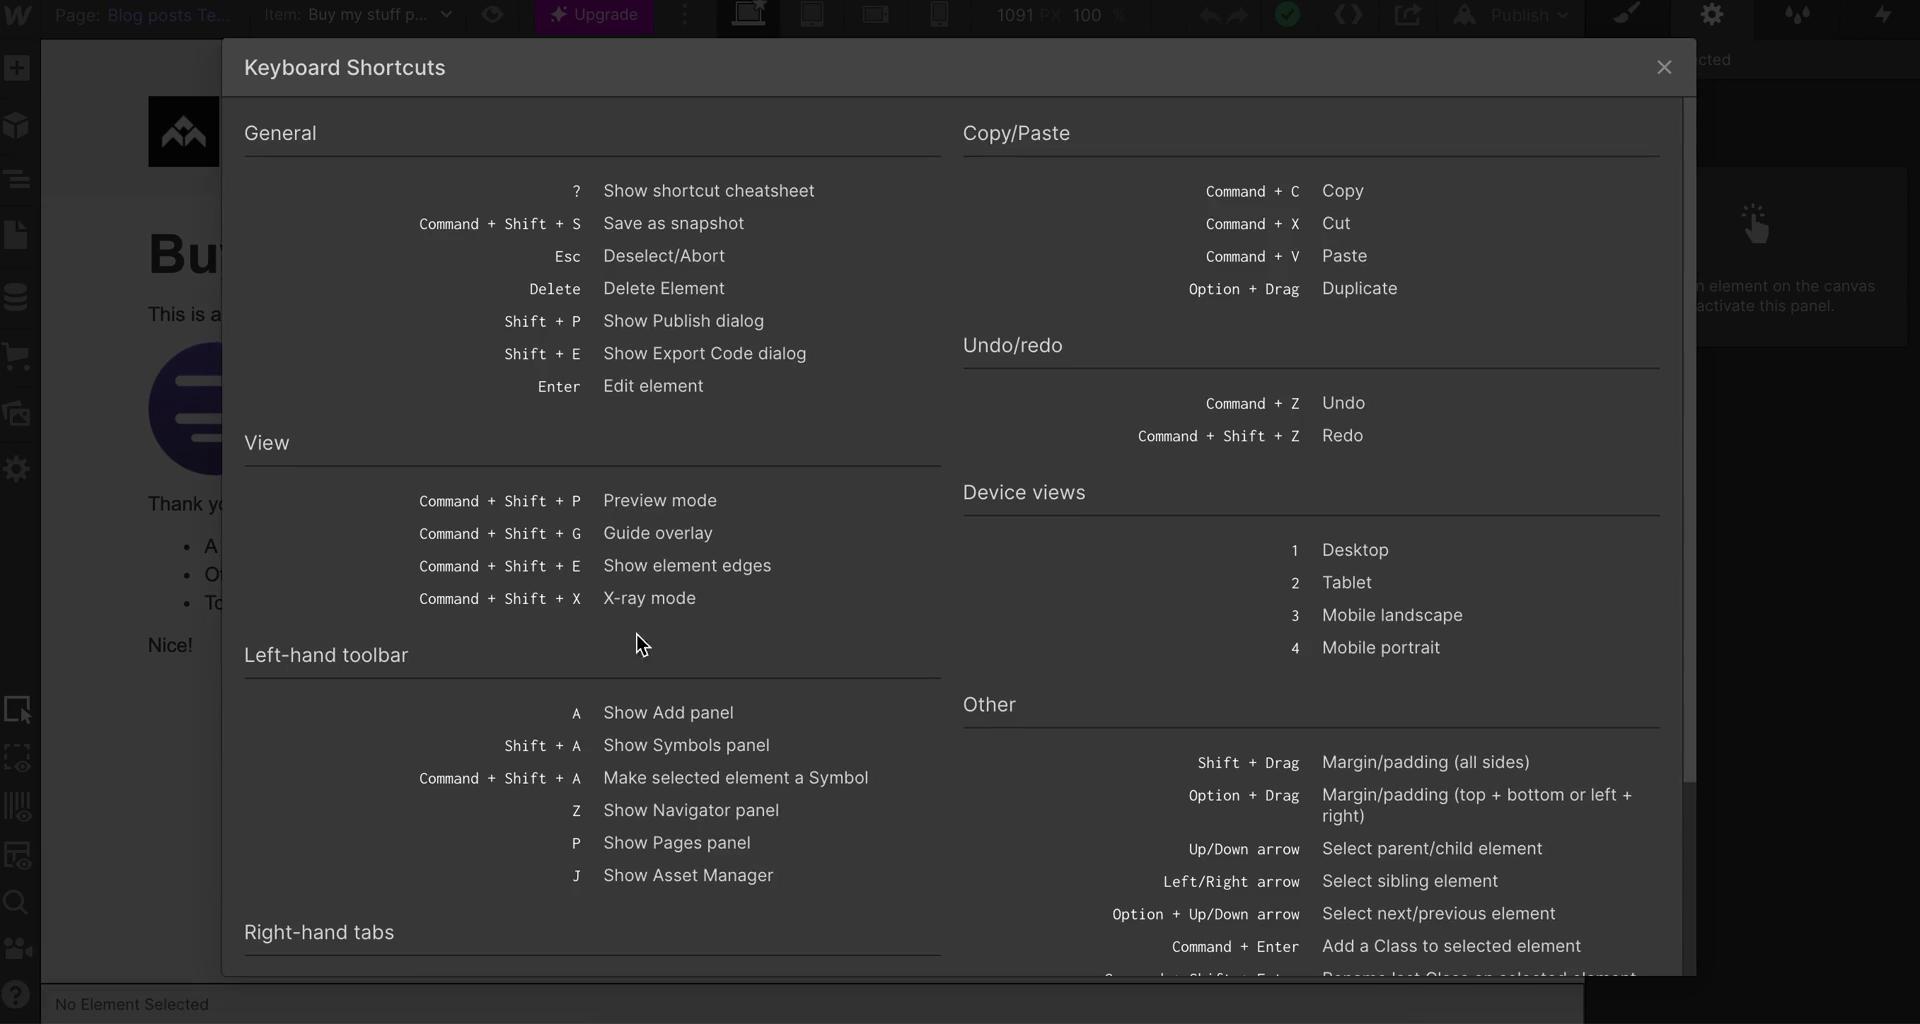Click 'Show shortcut cheatsheet' text
The height and width of the screenshot is (1024, 1920).
click(x=708, y=191)
